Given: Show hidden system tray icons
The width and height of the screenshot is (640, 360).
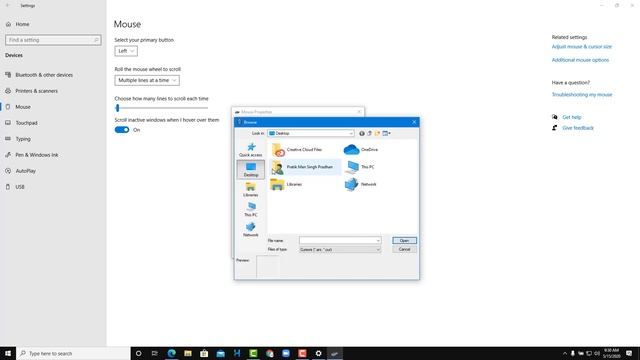Looking at the screenshot, I should (565, 353).
